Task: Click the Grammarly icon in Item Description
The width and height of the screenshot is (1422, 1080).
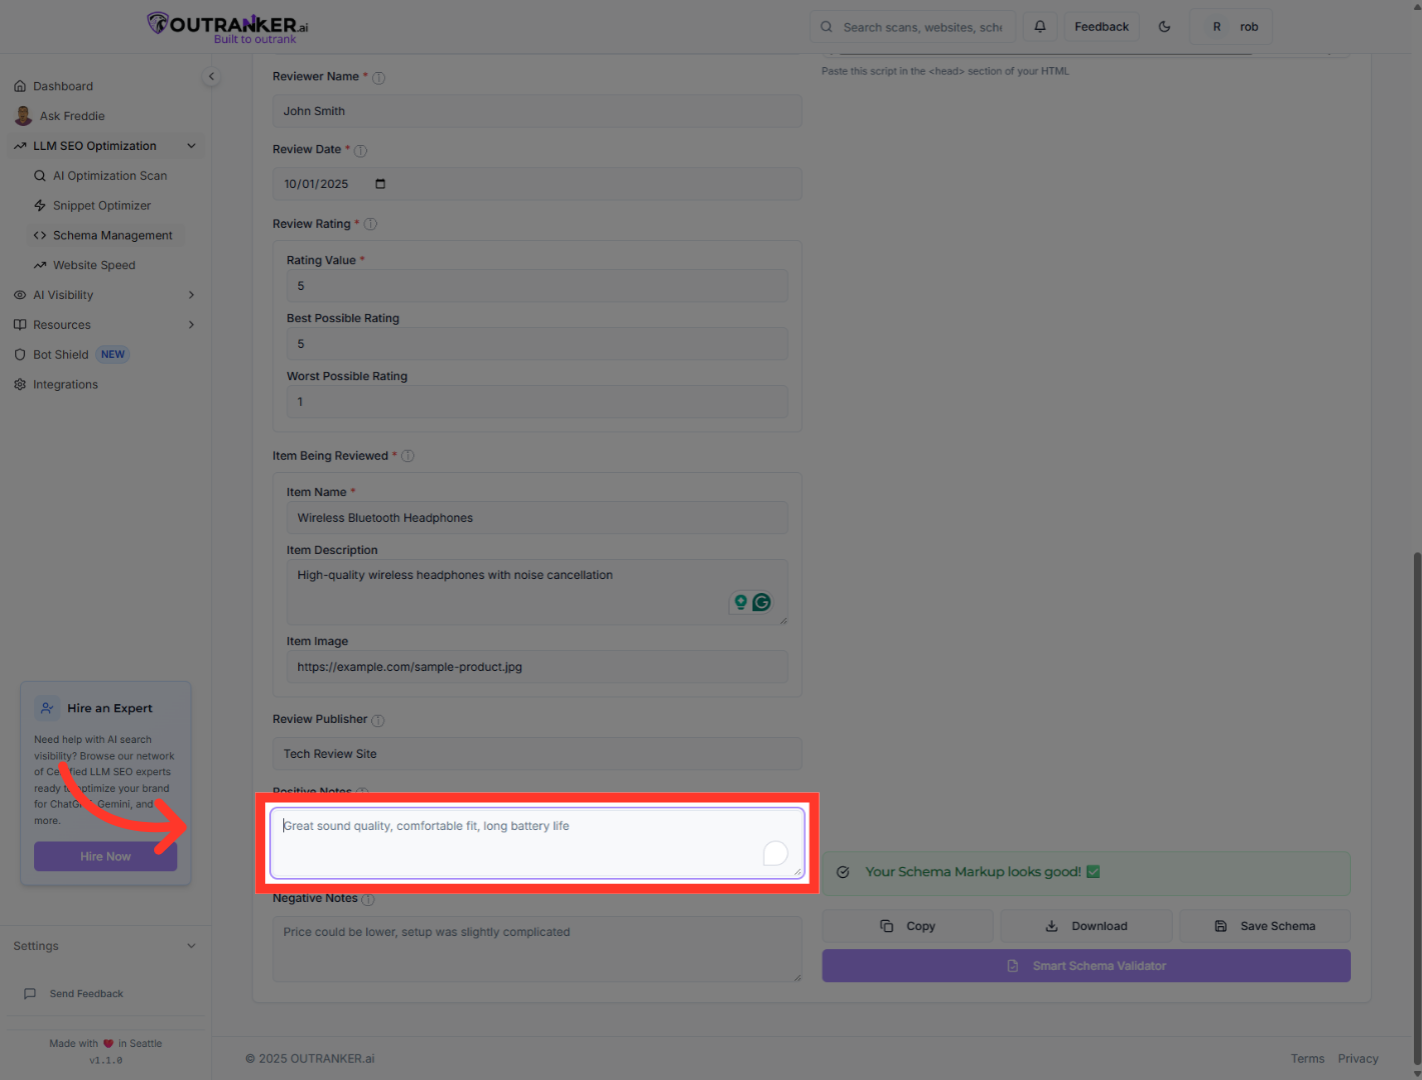Action: [x=762, y=602]
